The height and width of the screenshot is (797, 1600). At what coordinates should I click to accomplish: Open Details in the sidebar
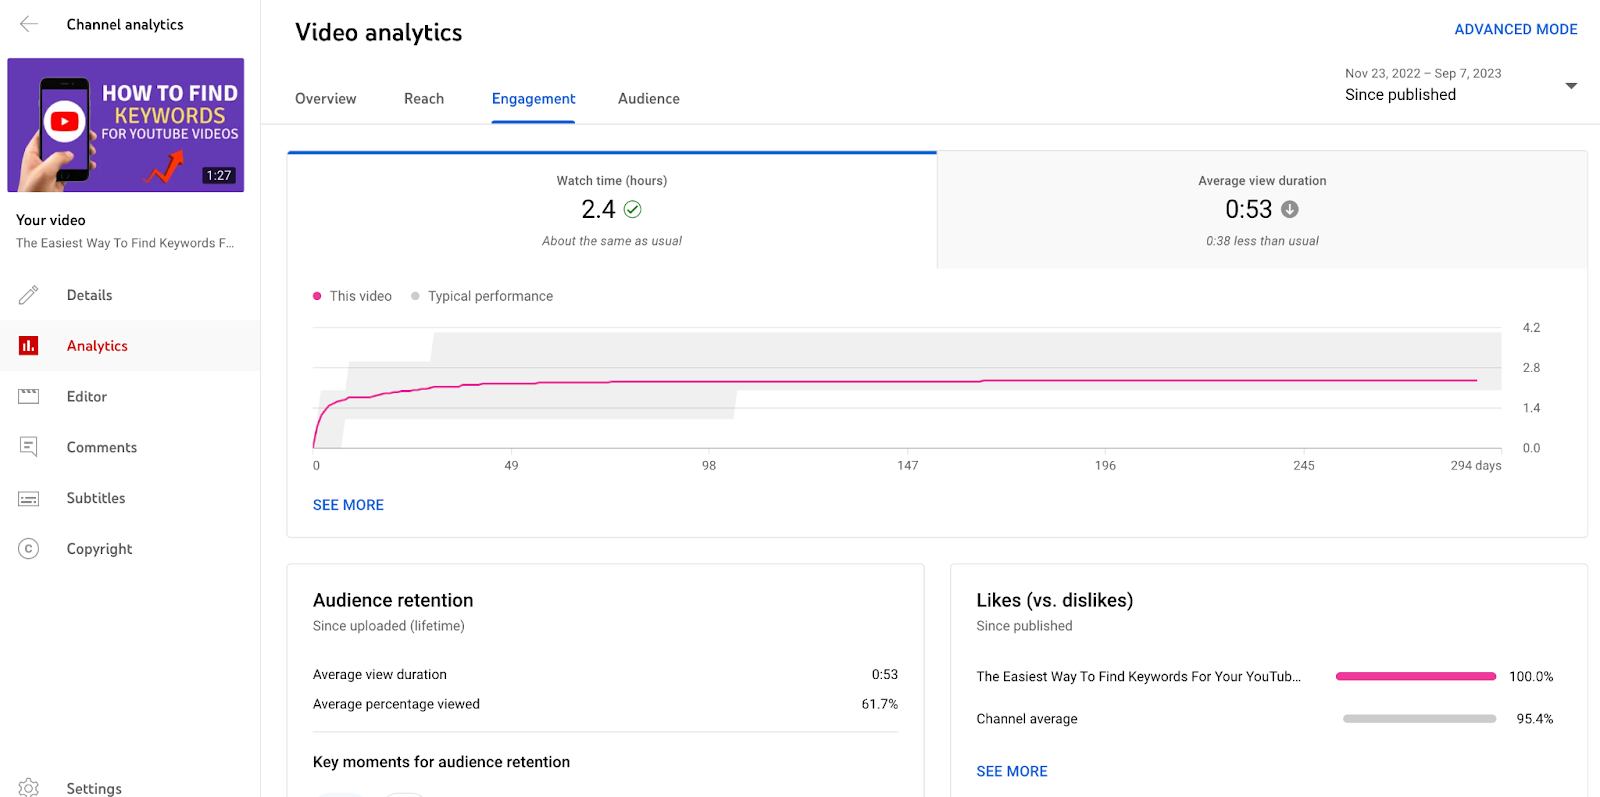pos(130,295)
